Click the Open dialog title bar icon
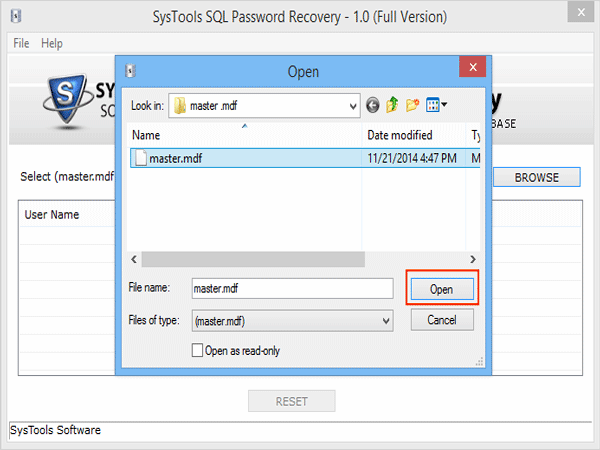 [130, 71]
